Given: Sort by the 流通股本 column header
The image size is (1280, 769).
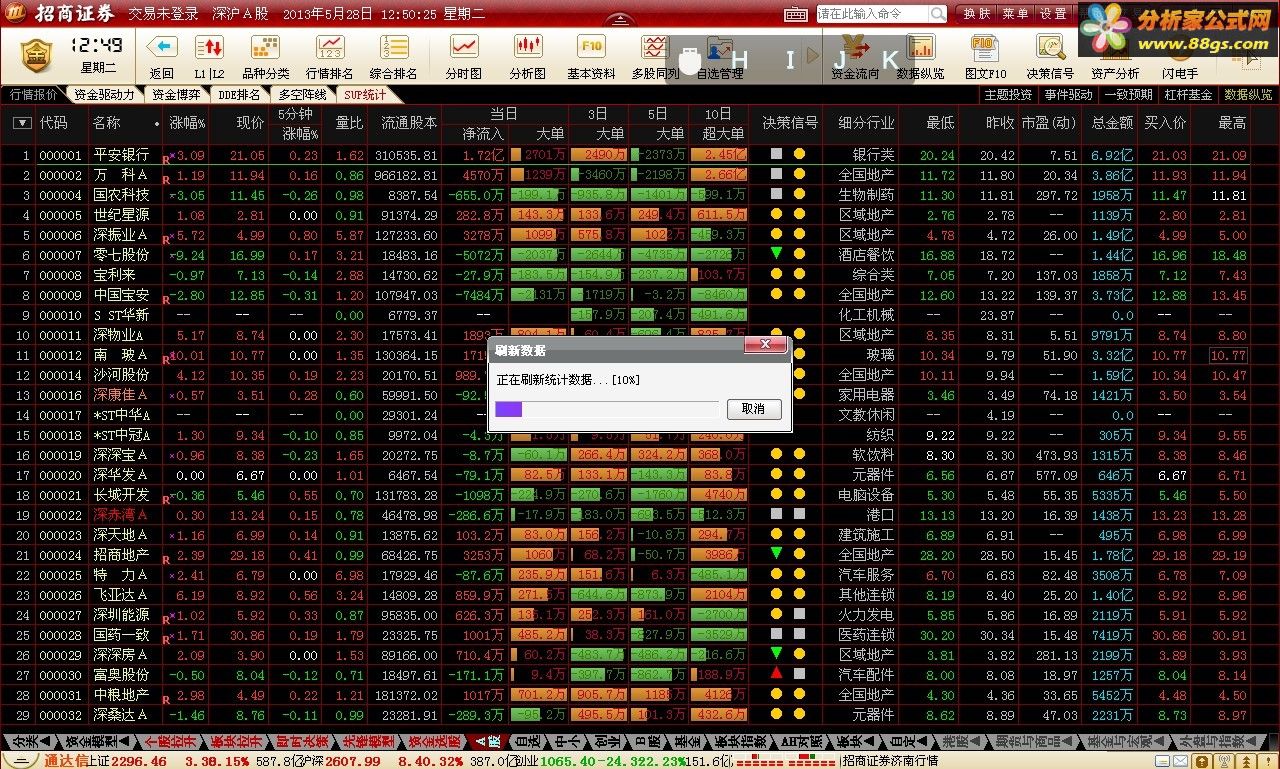Looking at the screenshot, I should (x=409, y=123).
